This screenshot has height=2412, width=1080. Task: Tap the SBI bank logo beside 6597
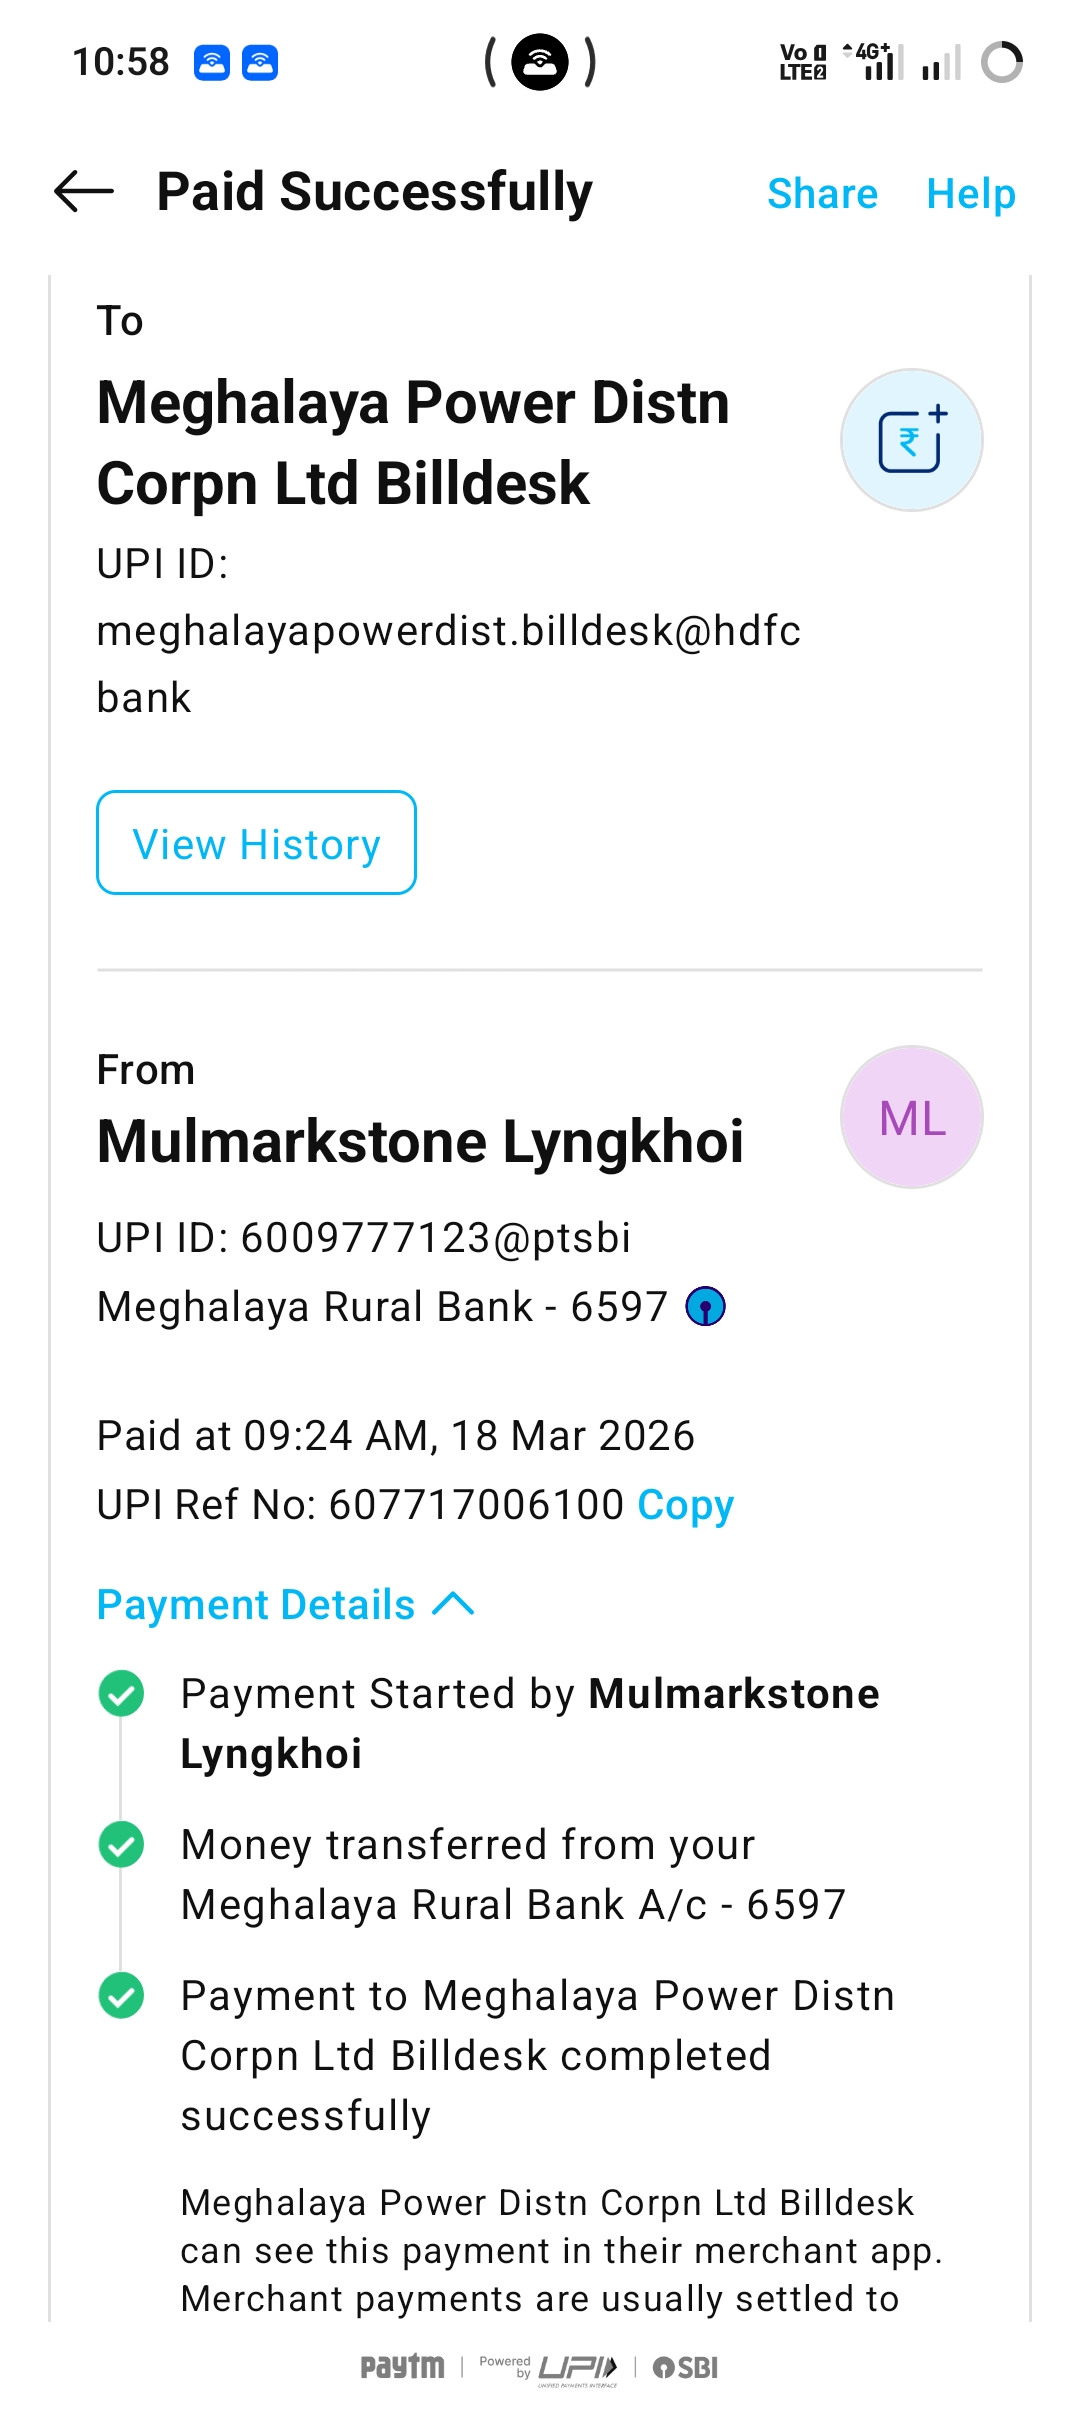click(x=705, y=1306)
